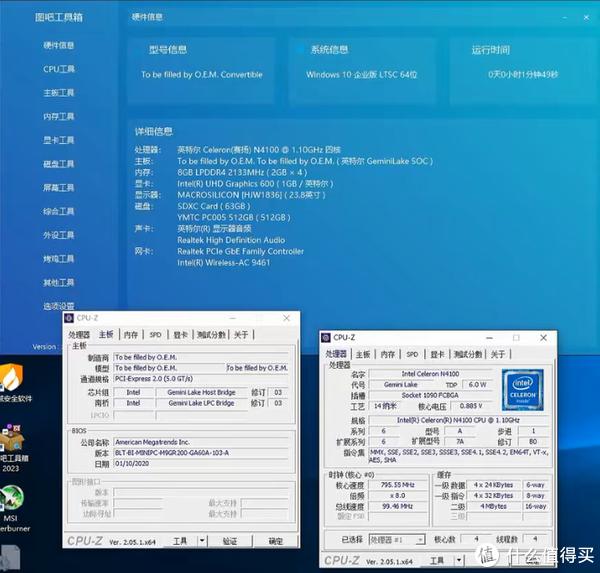Open 显卡工具 in the sidebar
This screenshot has width=600, height=573.
(x=59, y=140)
